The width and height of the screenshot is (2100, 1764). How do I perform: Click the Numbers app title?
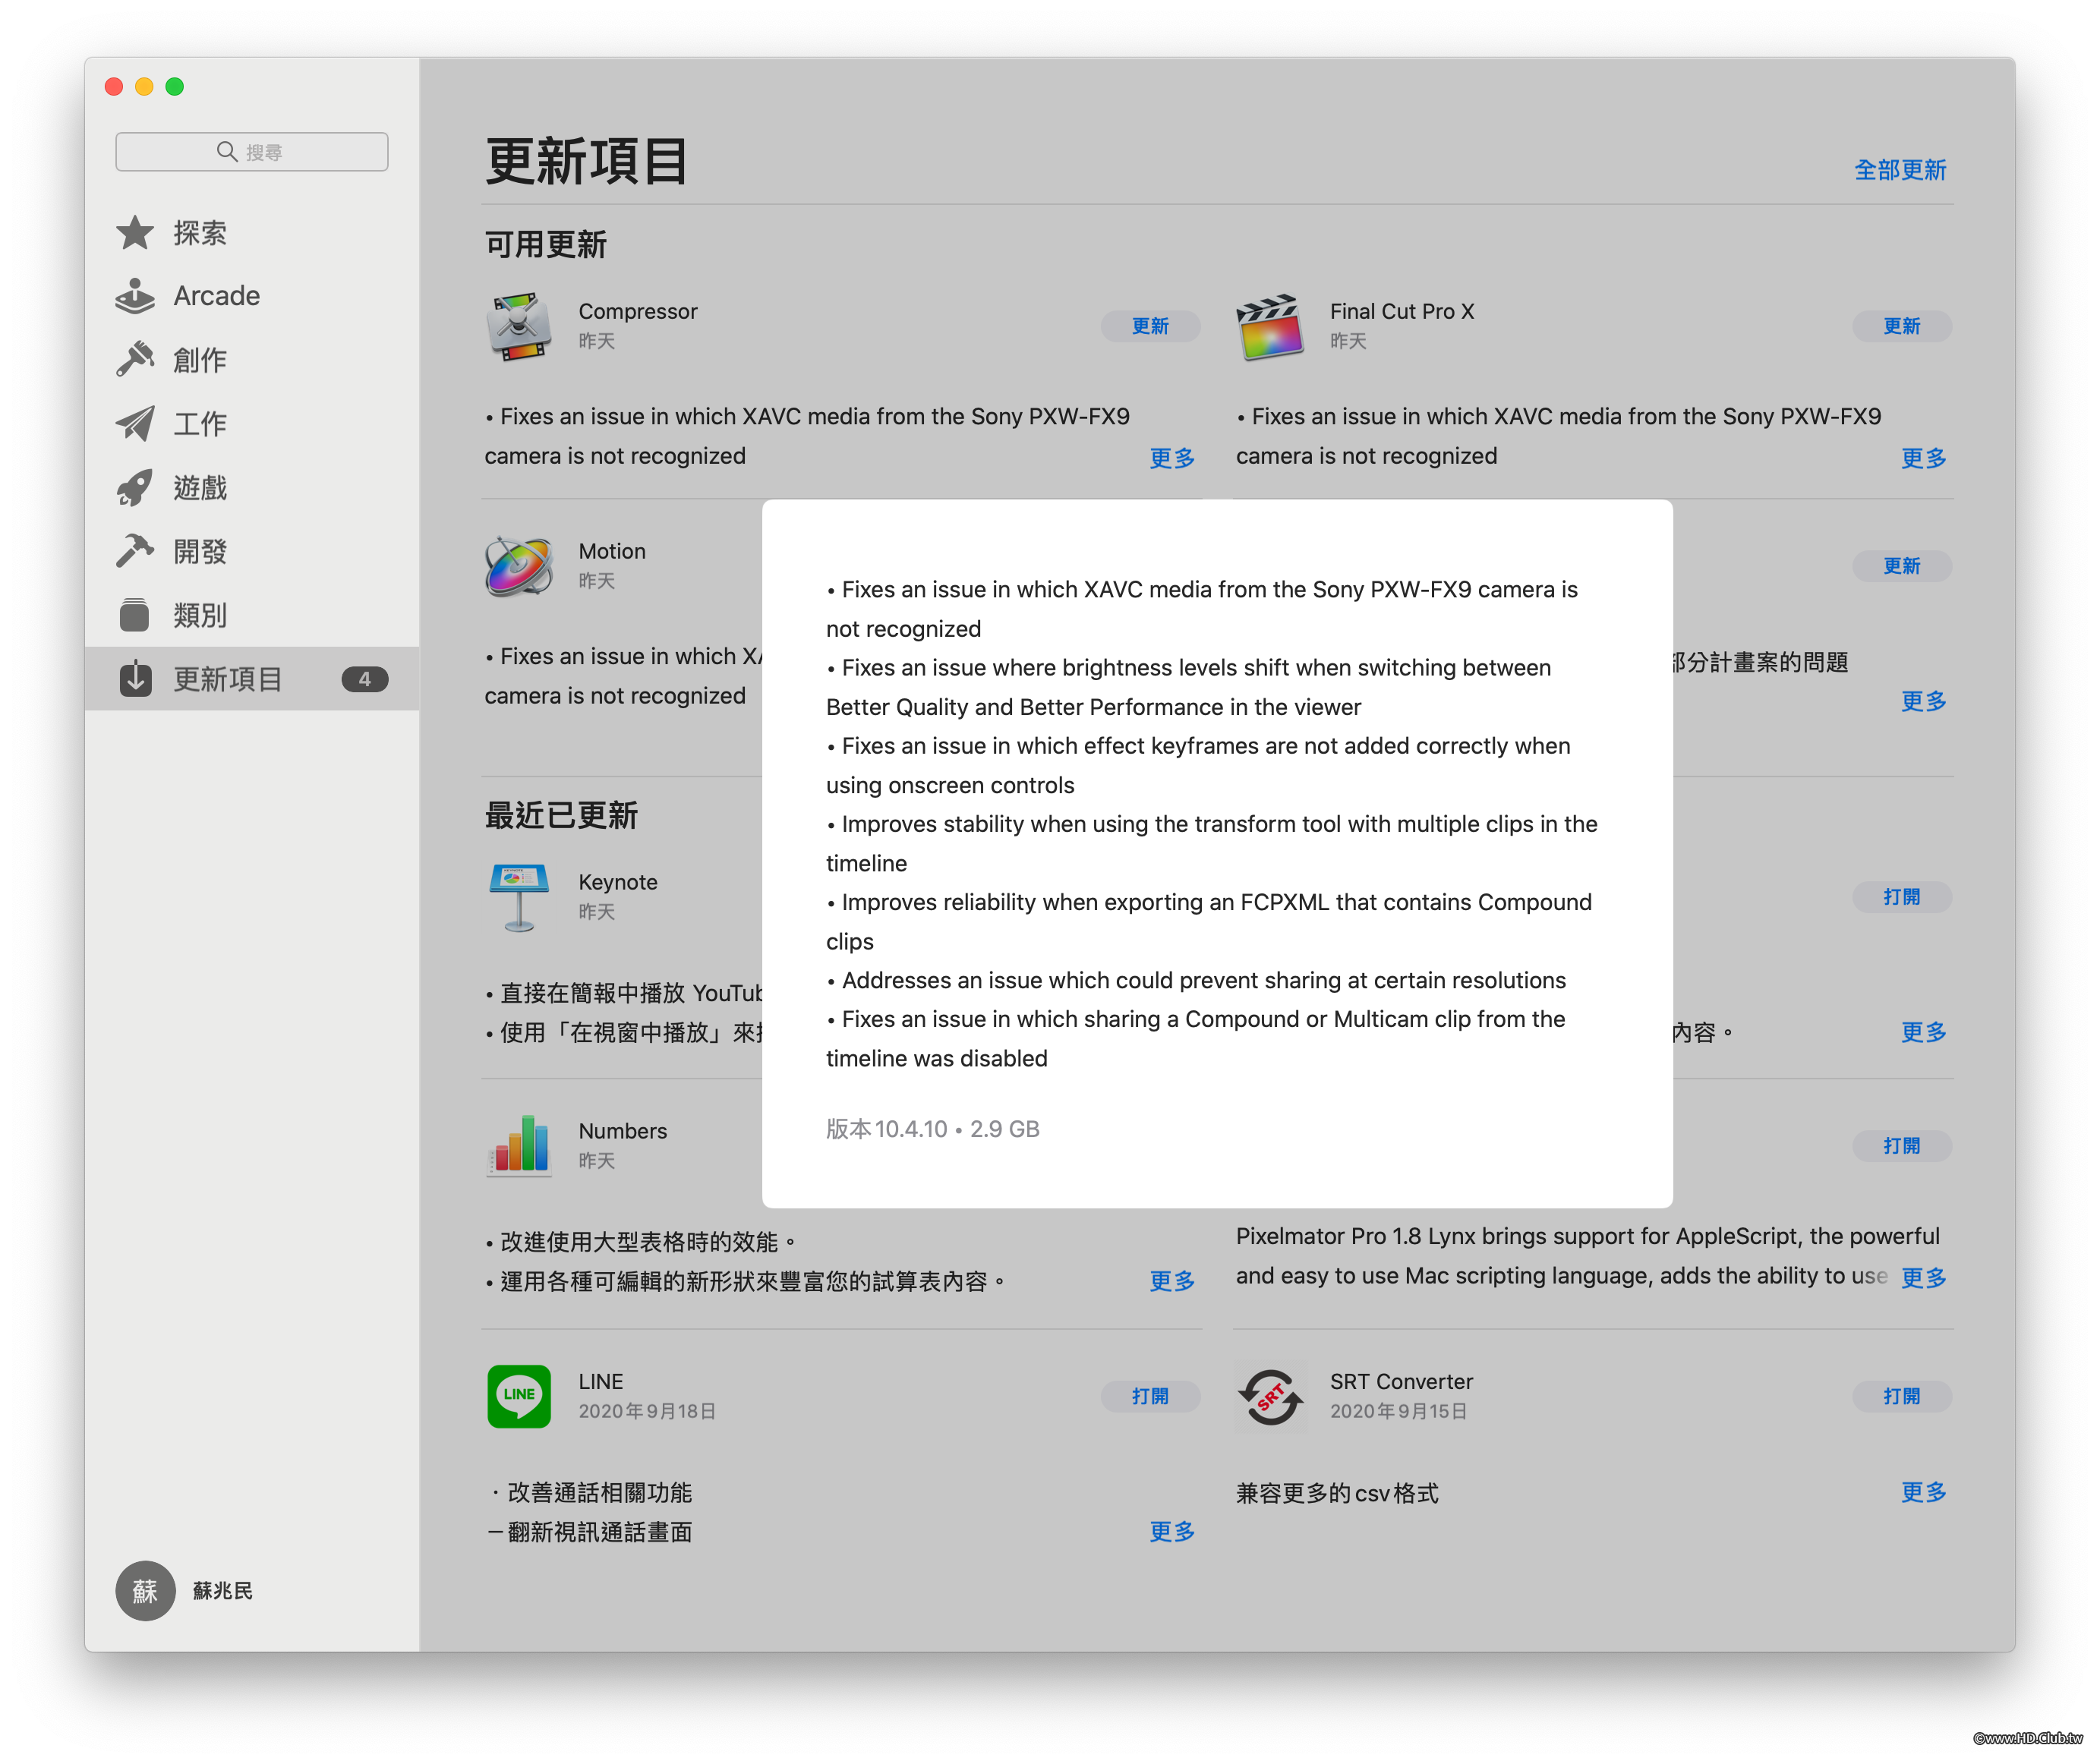click(x=623, y=1131)
